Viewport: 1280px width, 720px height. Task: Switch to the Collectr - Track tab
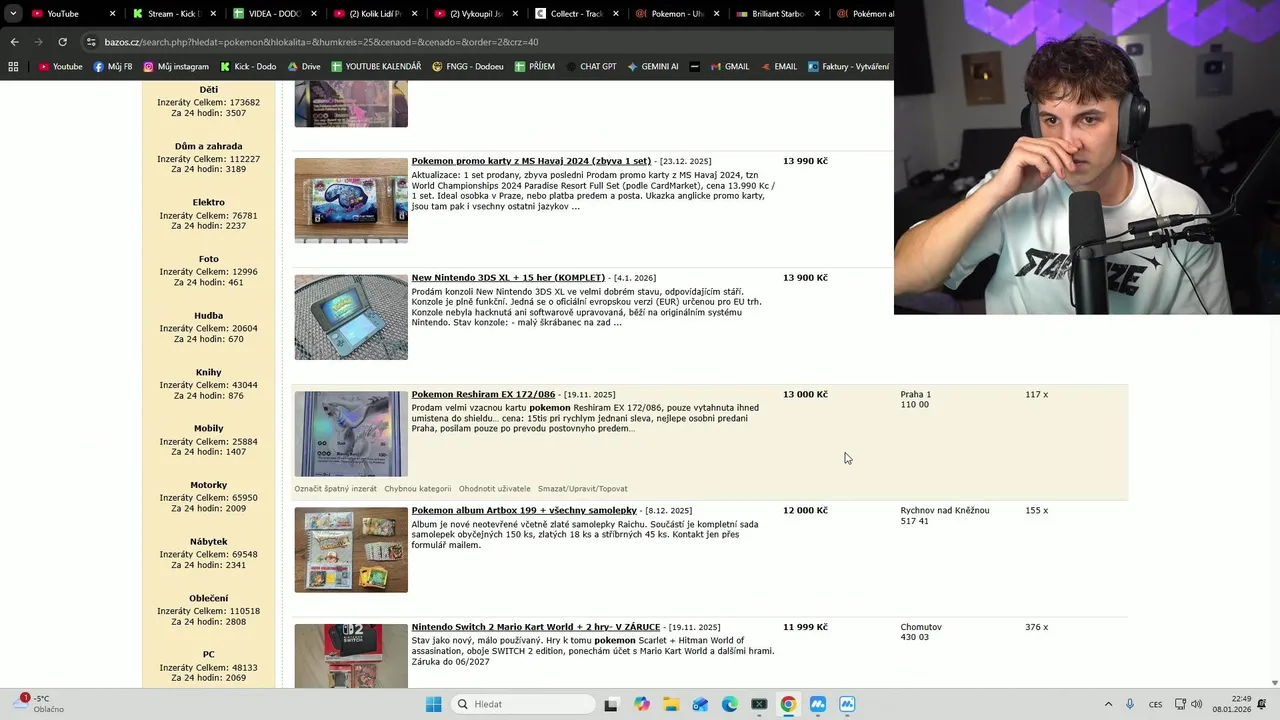pyautogui.click(x=576, y=14)
